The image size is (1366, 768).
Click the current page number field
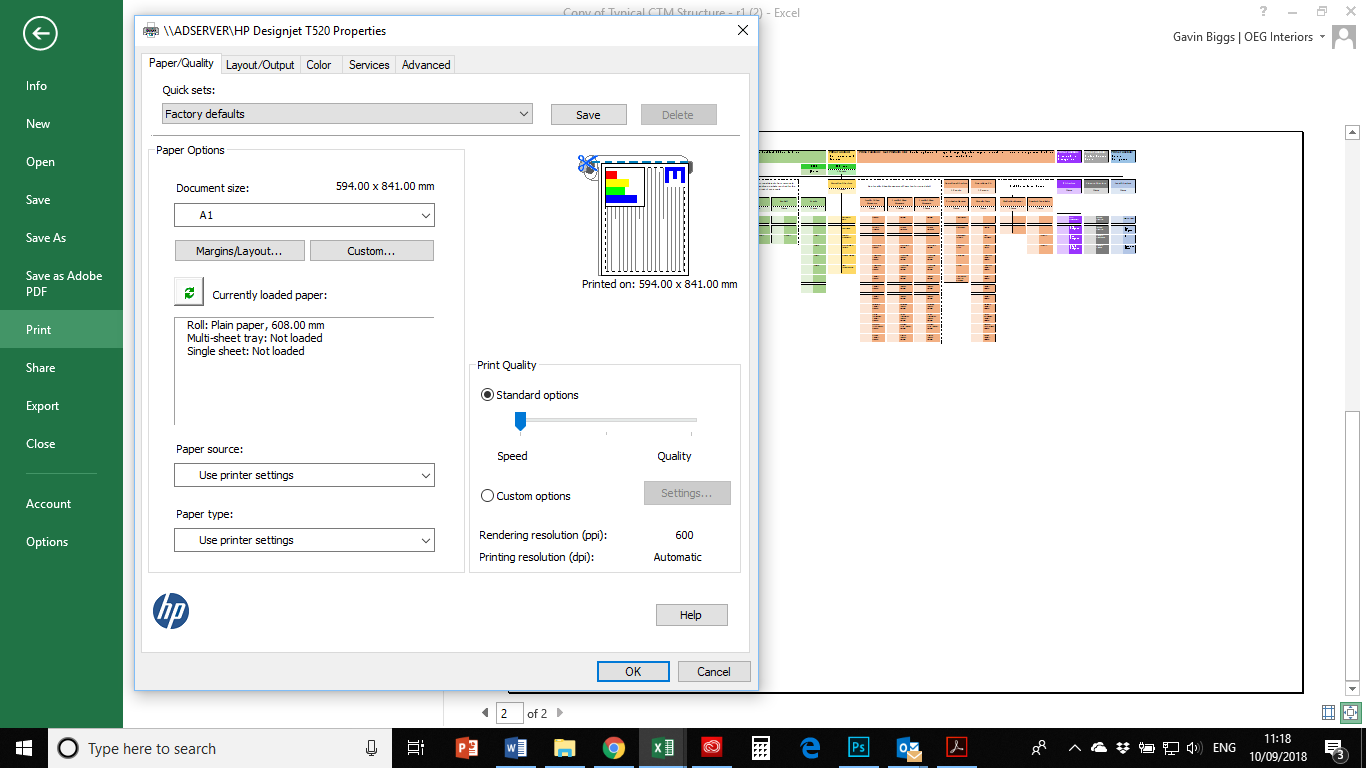click(510, 713)
